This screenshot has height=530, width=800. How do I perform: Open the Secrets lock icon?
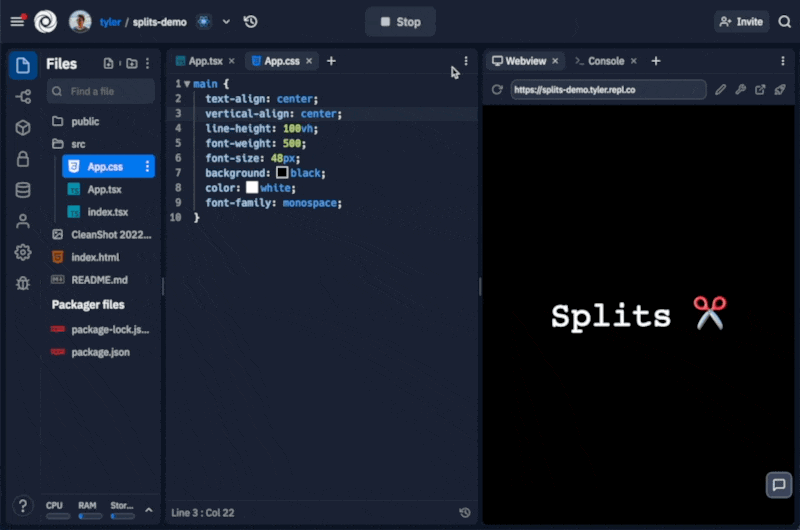pyautogui.click(x=22, y=159)
